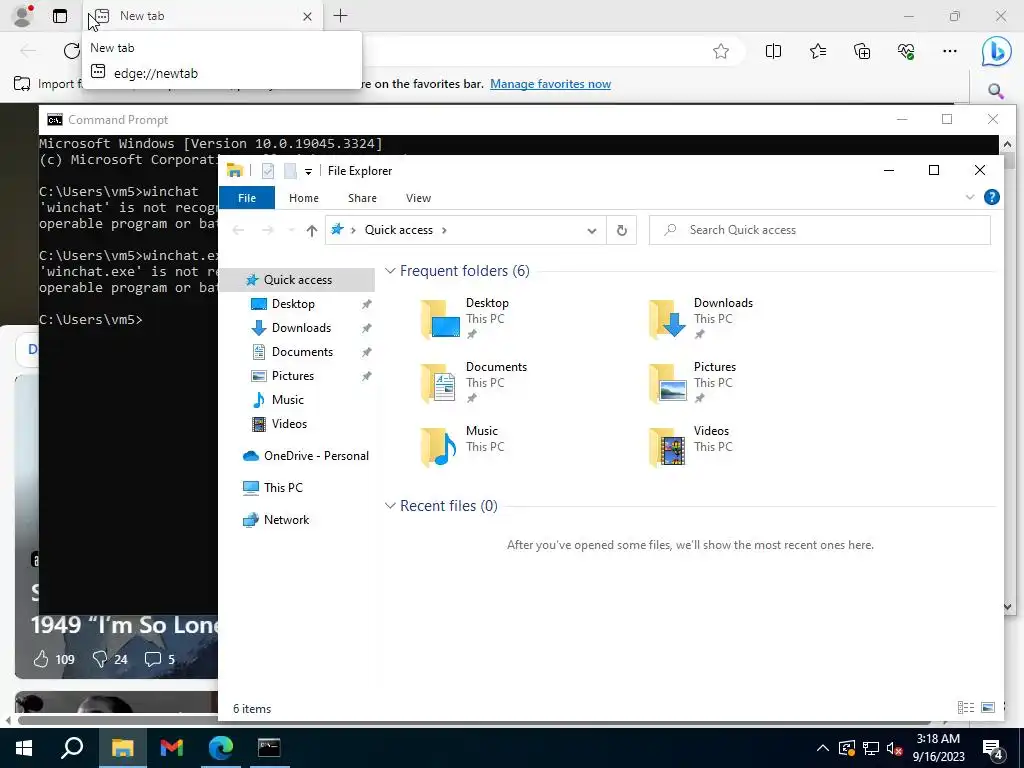Open Microsoft Edge from the taskbar

click(x=221, y=748)
